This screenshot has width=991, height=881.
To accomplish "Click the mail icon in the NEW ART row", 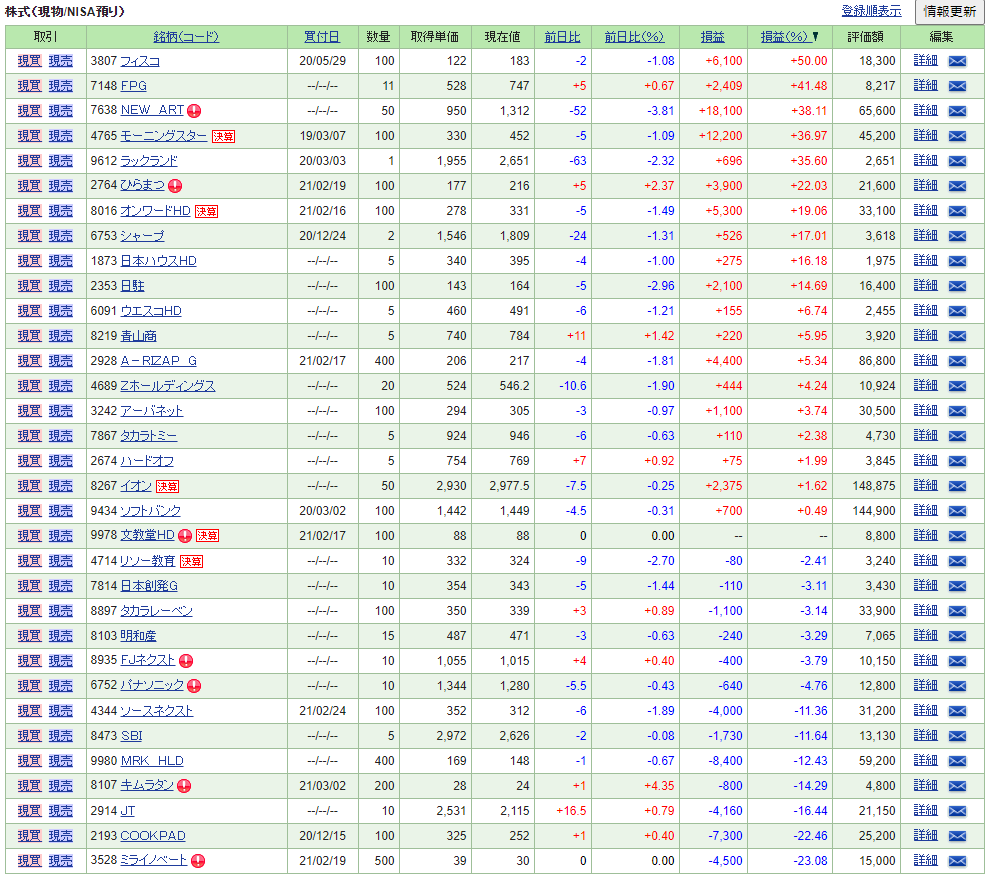I will [x=957, y=111].
